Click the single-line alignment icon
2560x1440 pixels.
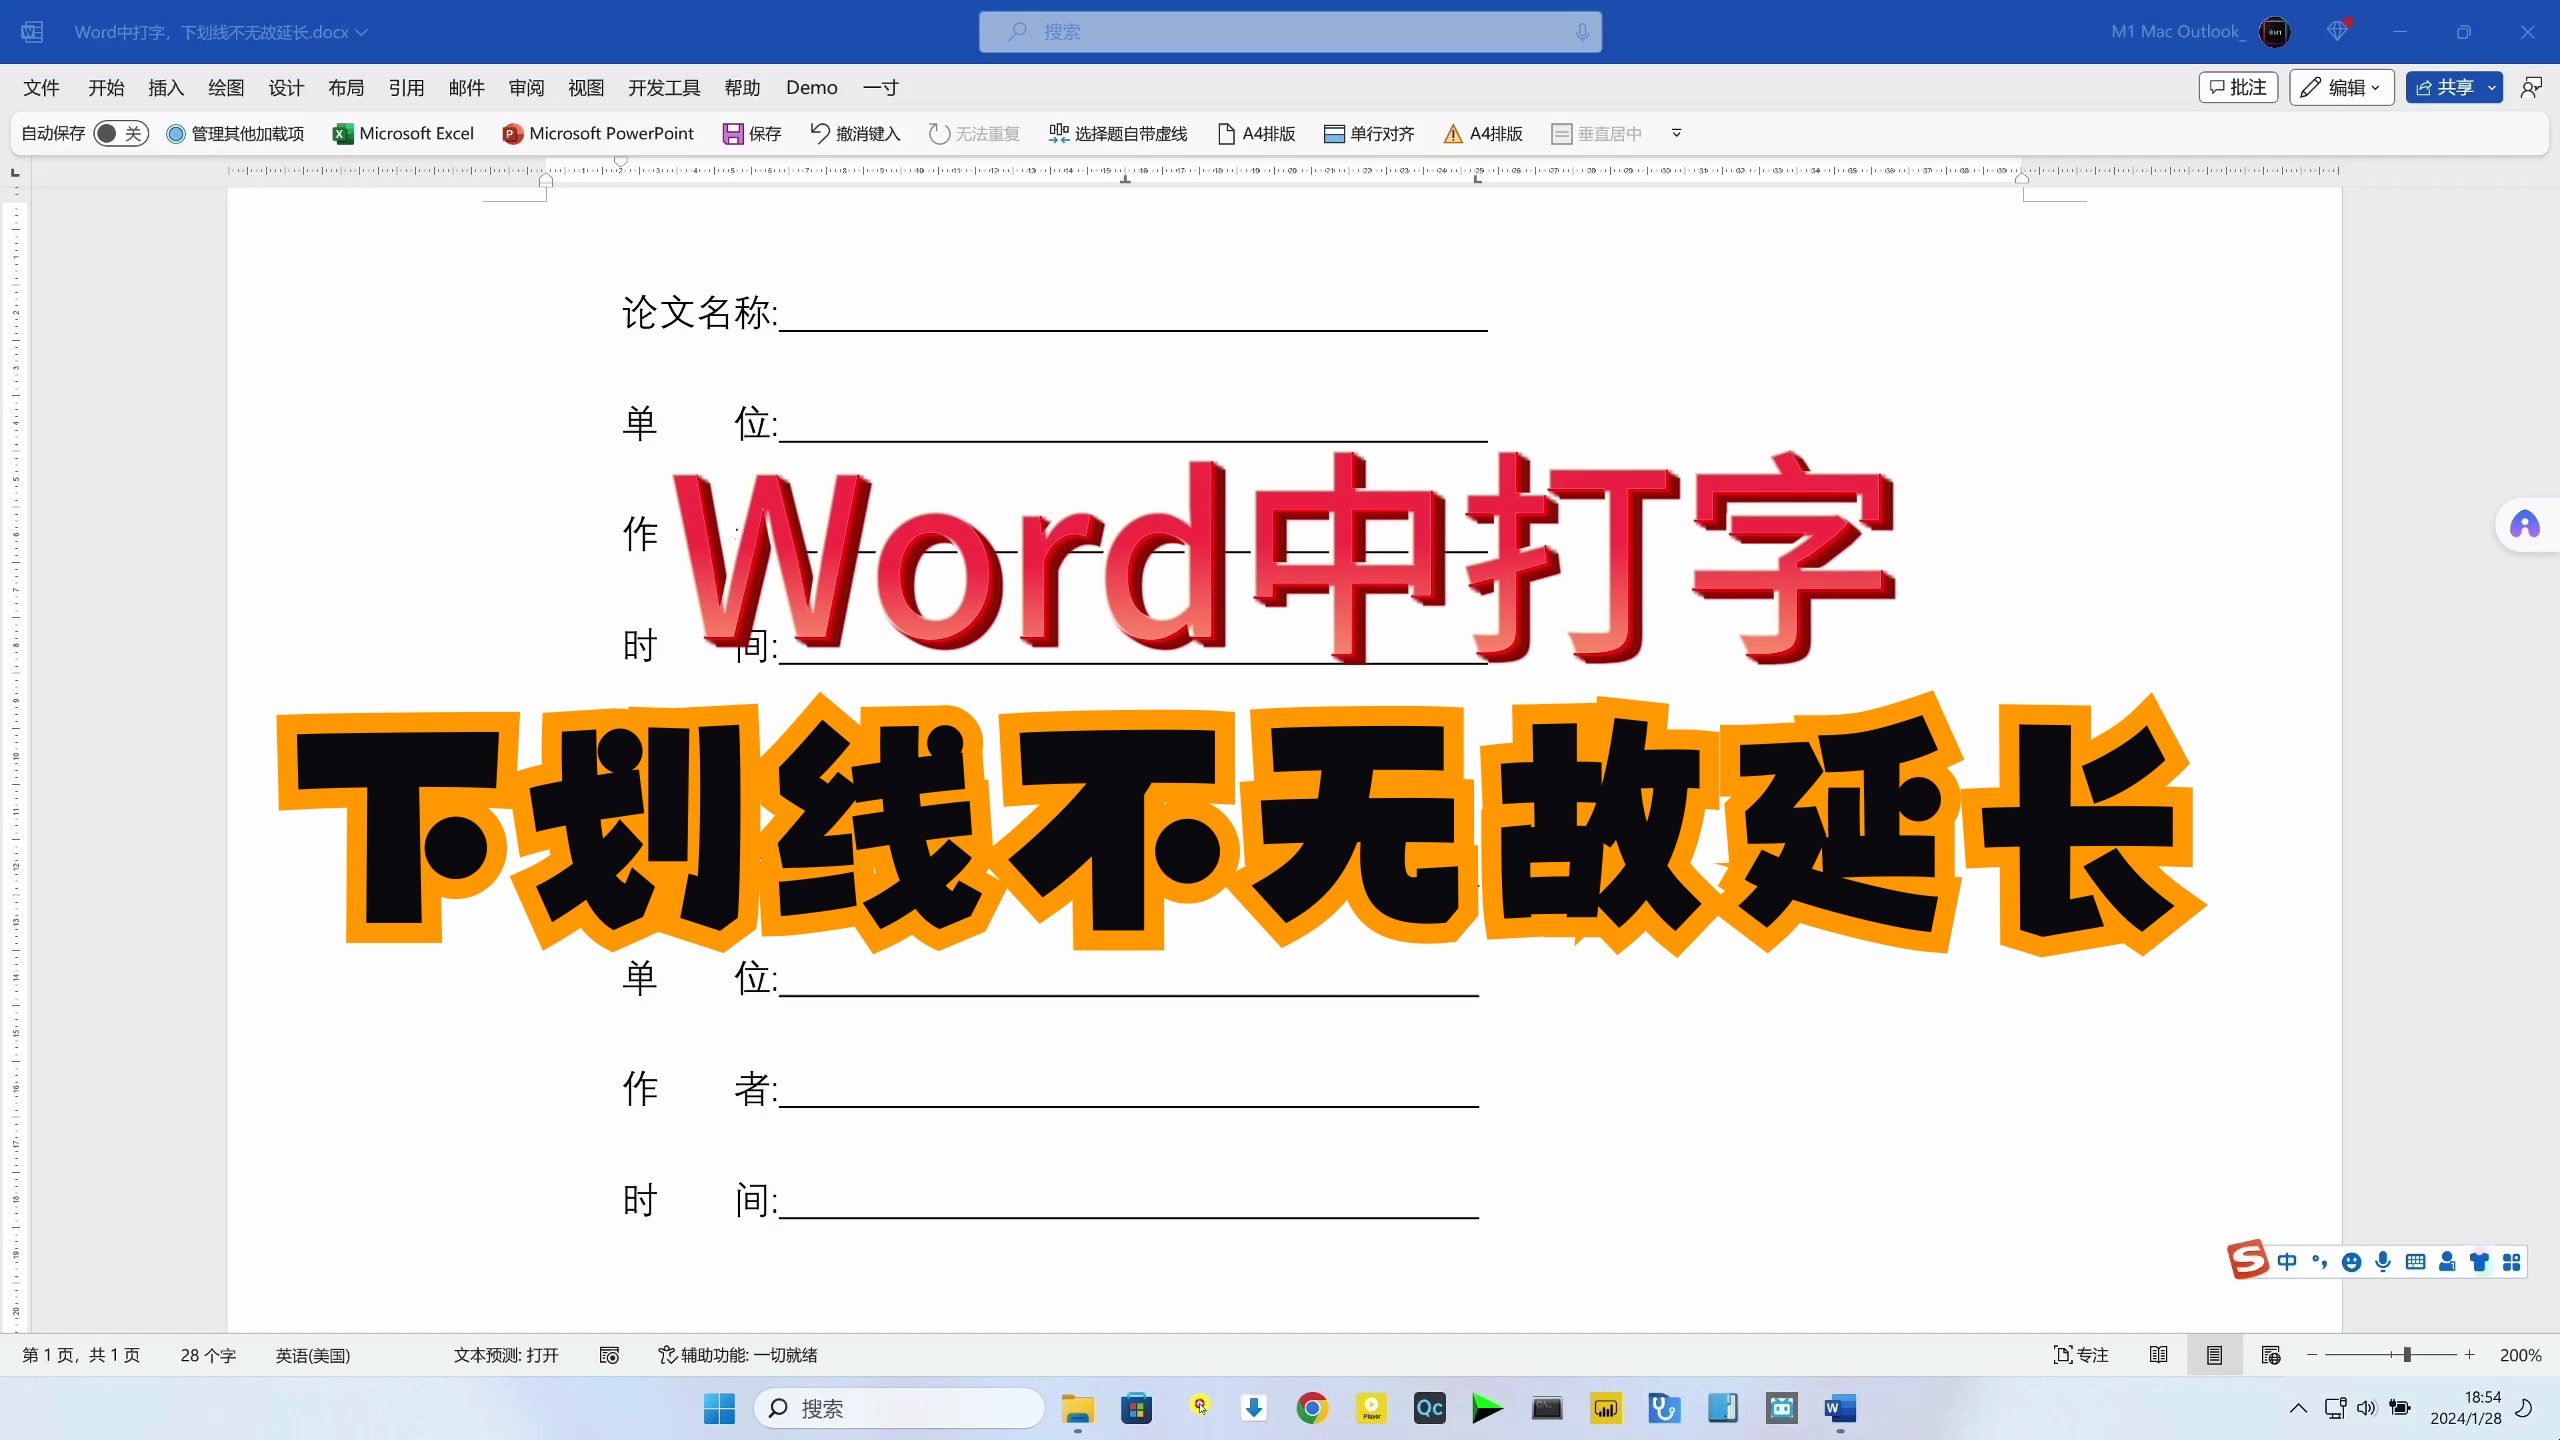1334,134
